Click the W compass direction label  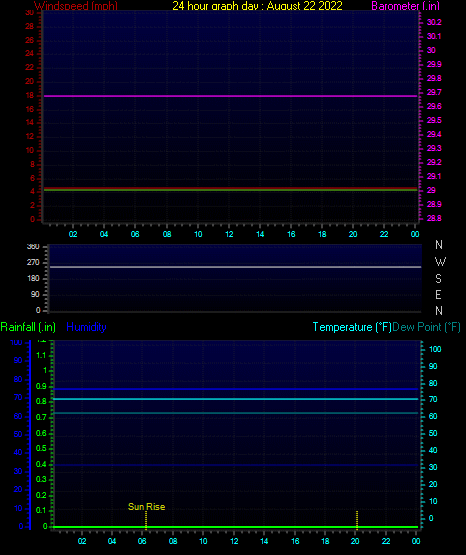pyautogui.click(x=440, y=262)
